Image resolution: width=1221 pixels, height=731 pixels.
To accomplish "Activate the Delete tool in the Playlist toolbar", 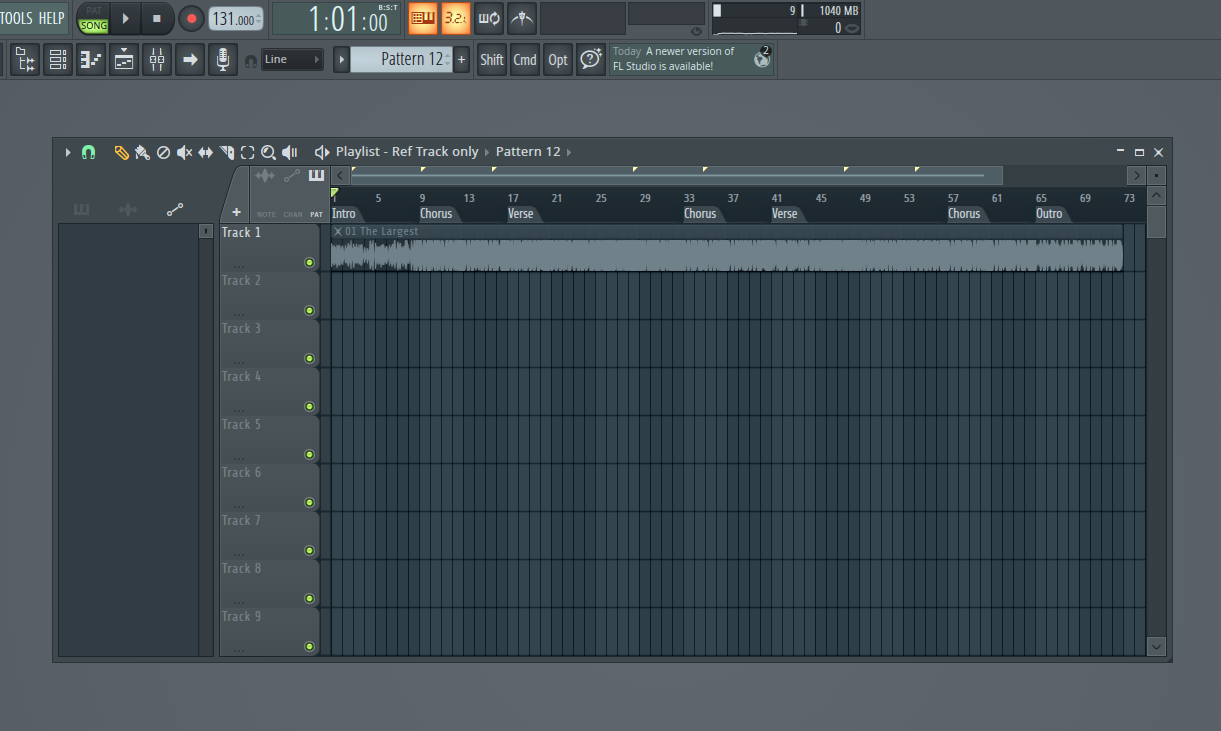I will point(163,152).
